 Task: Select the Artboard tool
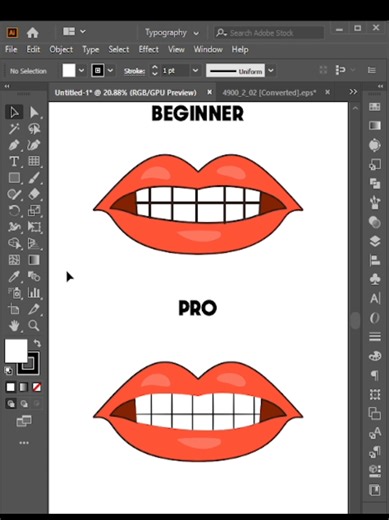pyautogui.click(x=14, y=309)
